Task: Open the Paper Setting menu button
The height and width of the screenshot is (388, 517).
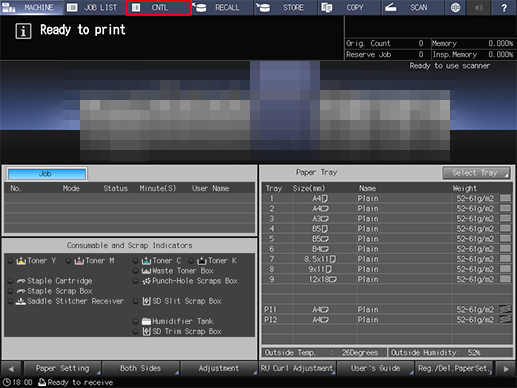Action: point(62,368)
